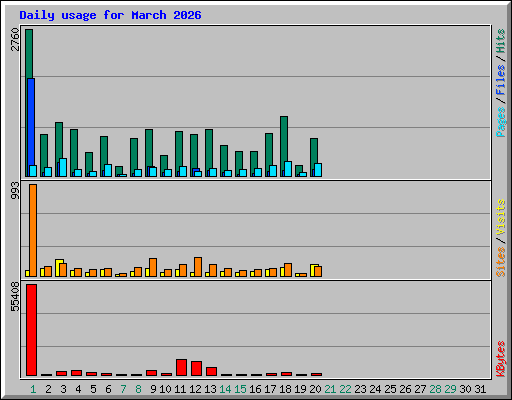Click the 'KBytes' legend label
The height and width of the screenshot is (400, 512).
click(501, 359)
